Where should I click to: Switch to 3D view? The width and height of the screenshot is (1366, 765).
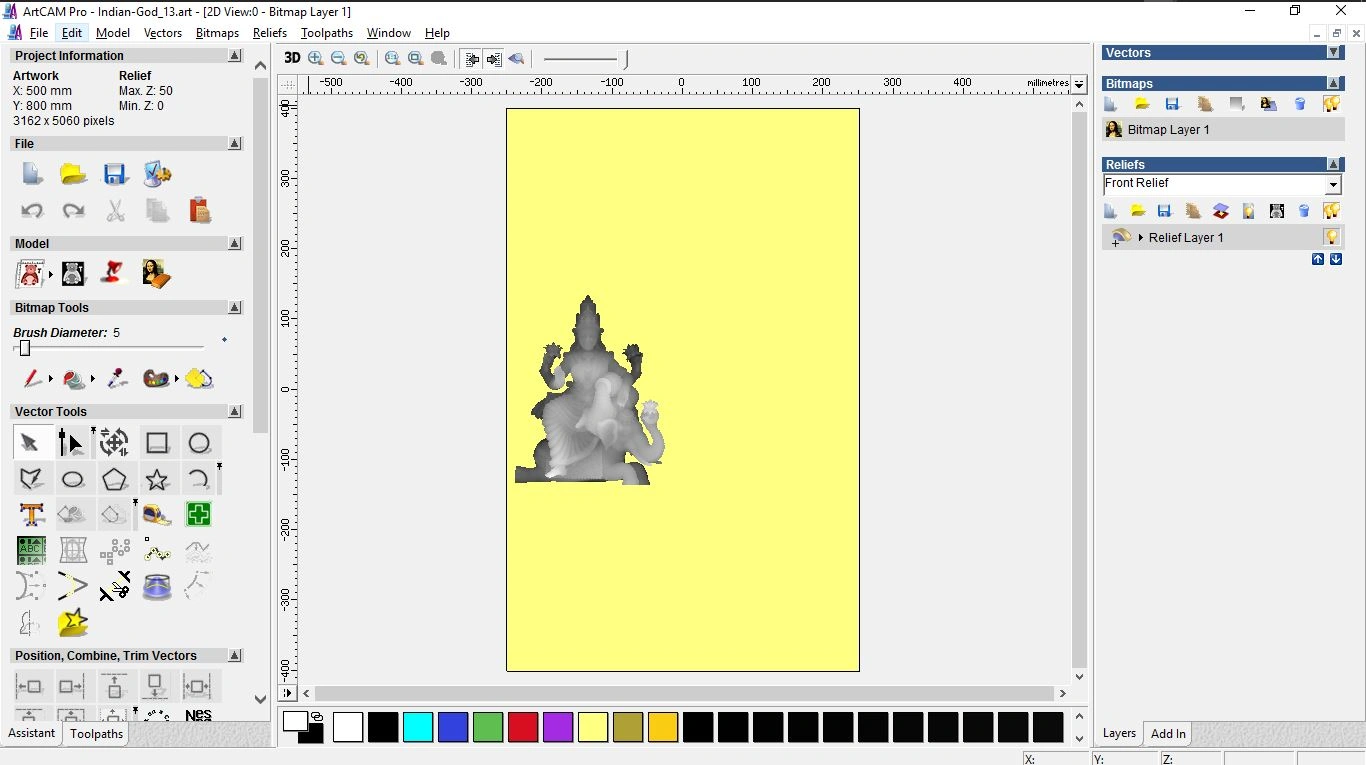tap(292, 59)
